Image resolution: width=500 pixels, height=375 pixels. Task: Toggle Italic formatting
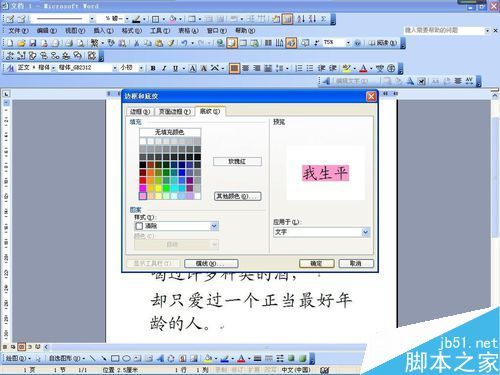(164, 68)
